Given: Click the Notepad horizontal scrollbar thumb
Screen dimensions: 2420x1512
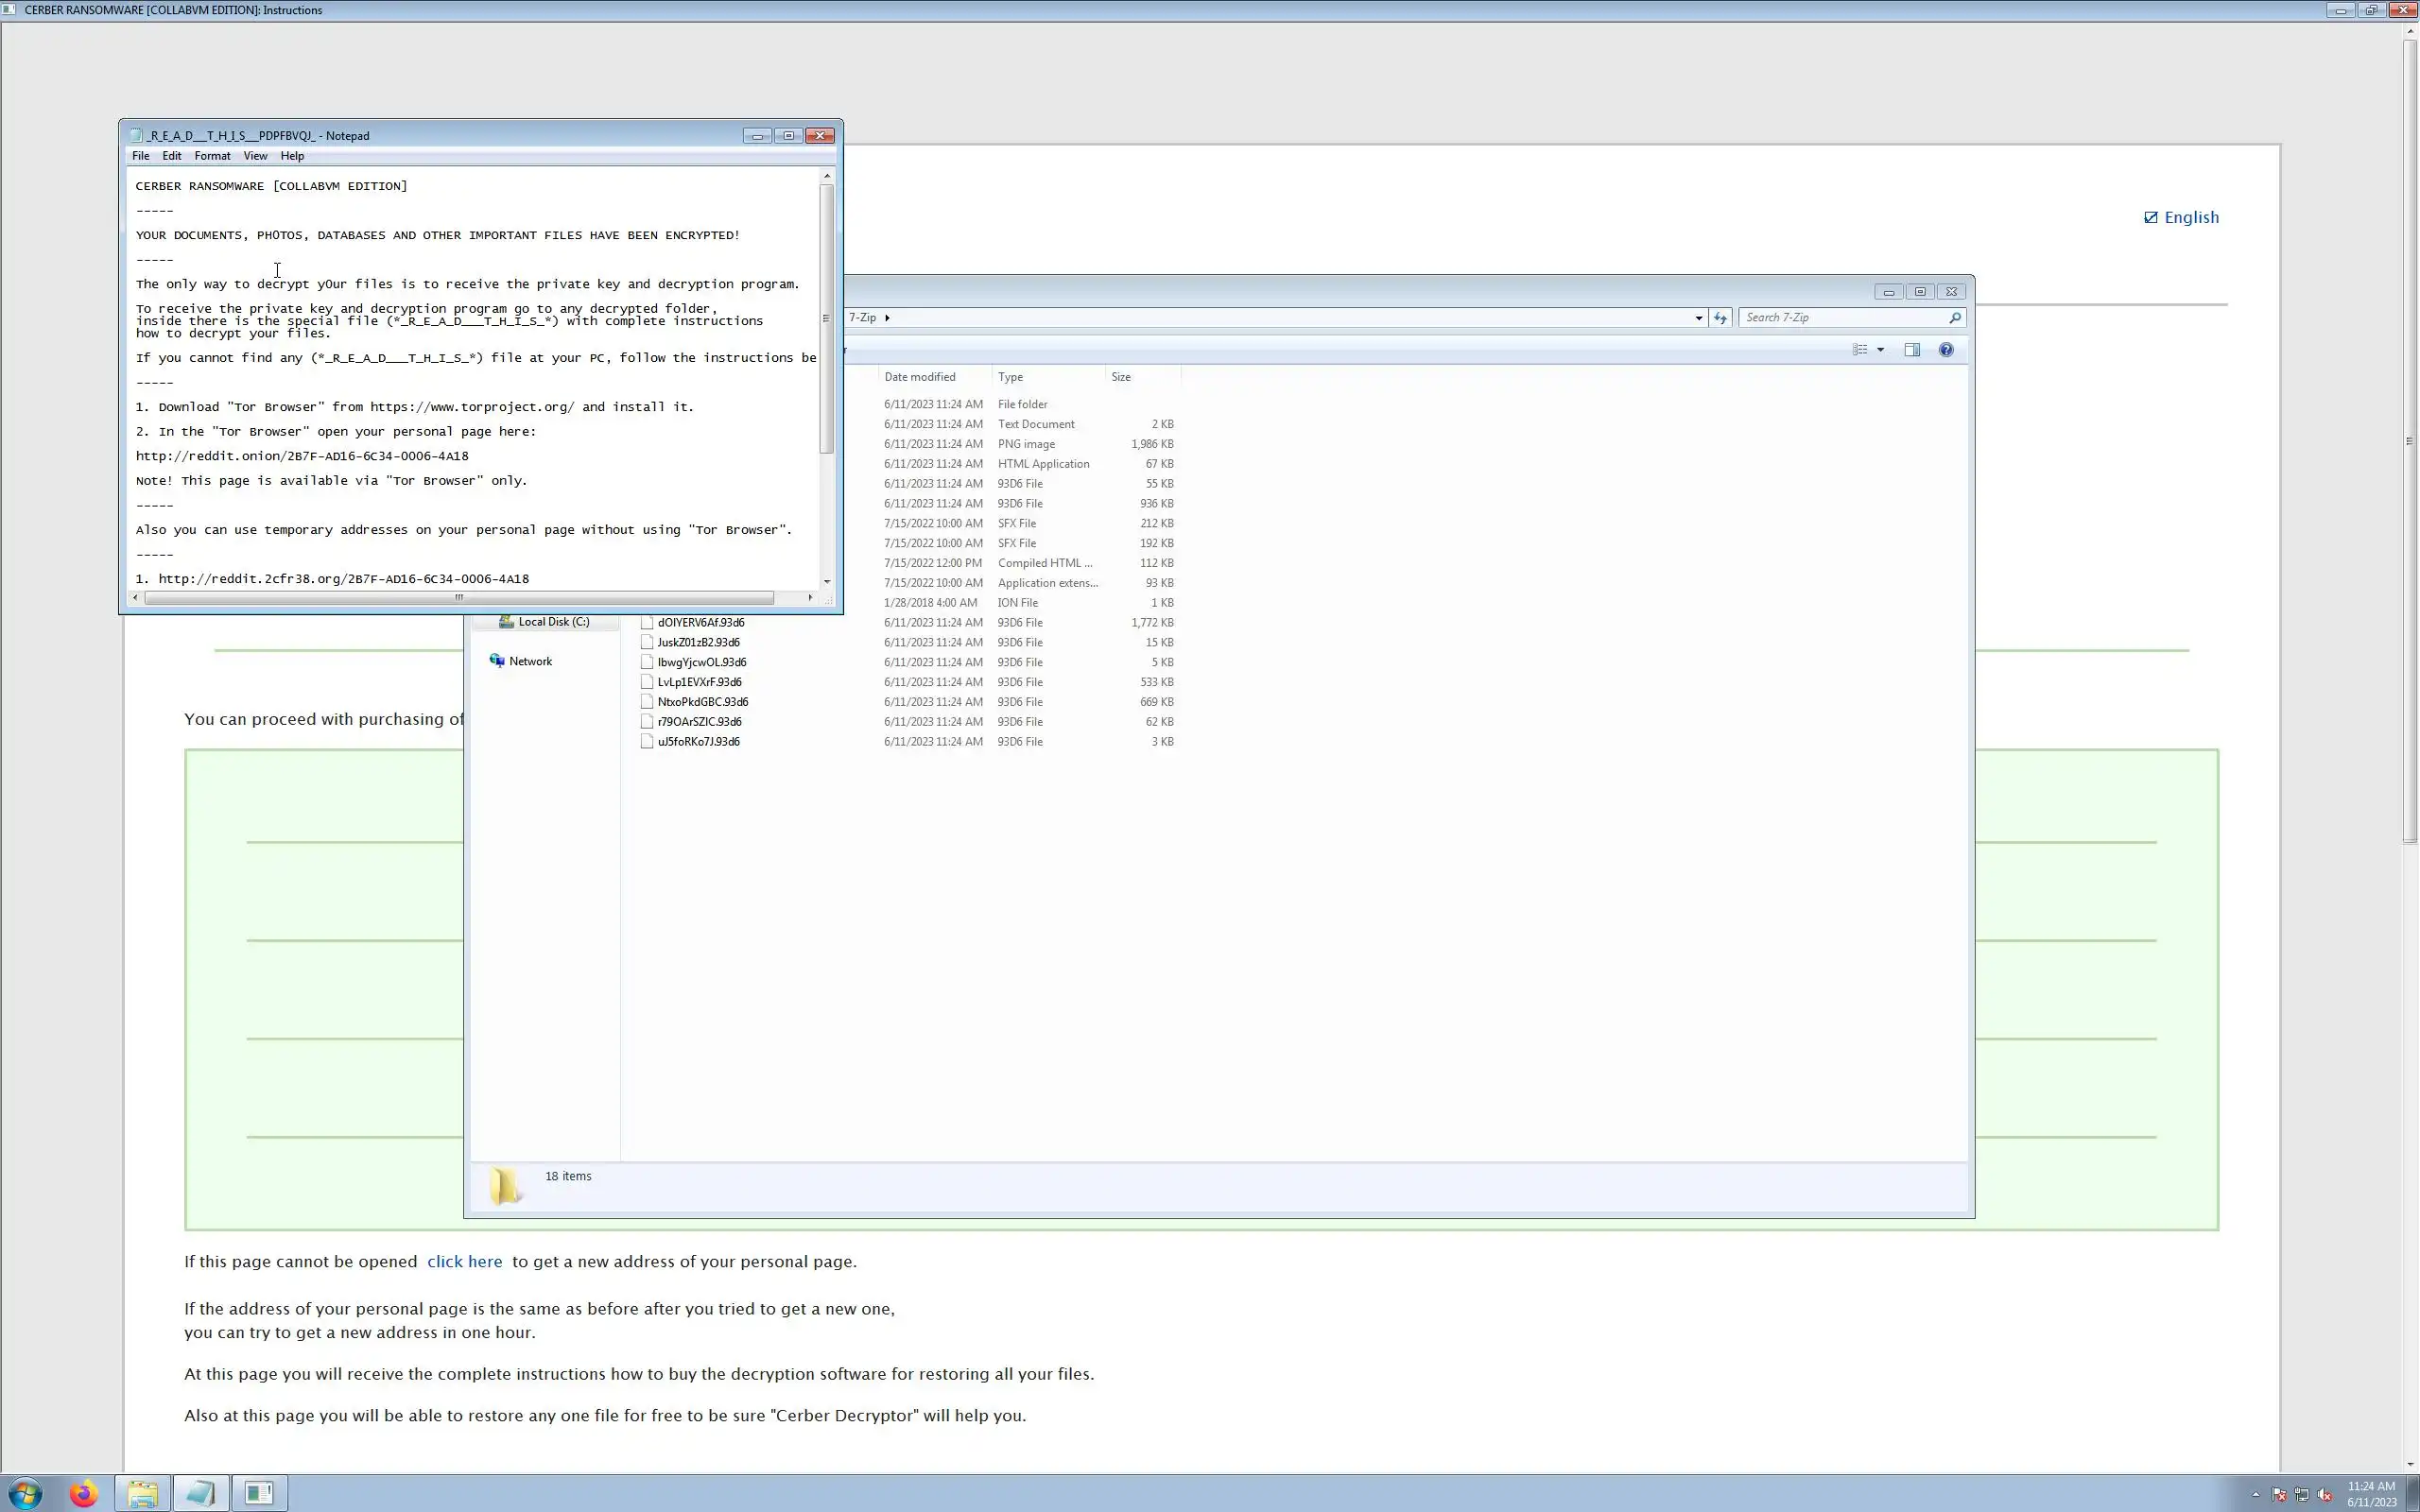Looking at the screenshot, I should 459,598.
